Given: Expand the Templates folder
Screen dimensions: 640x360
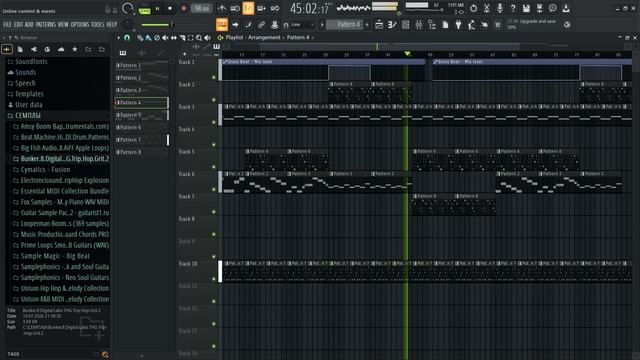Looking at the screenshot, I should [x=29, y=94].
